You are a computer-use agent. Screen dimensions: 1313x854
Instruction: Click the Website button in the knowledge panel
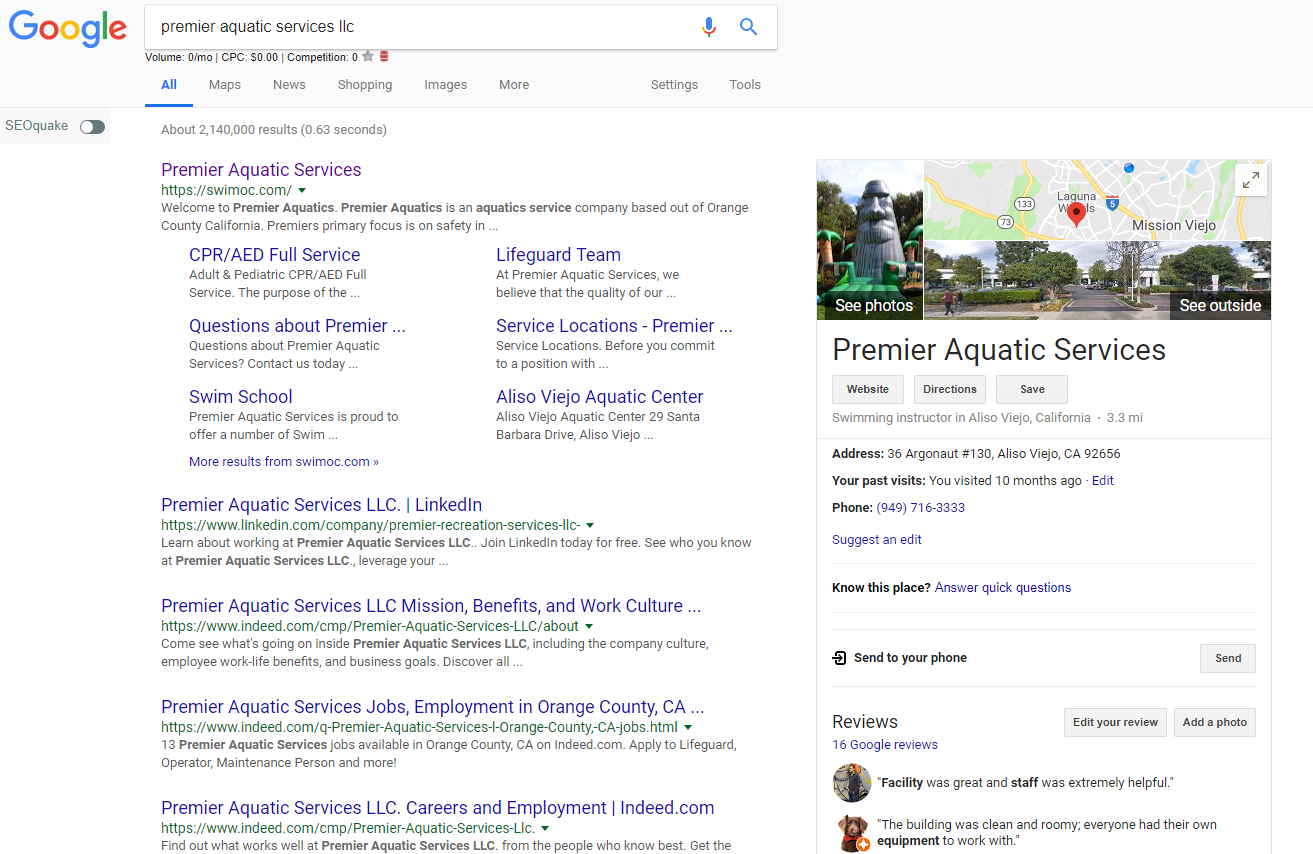868,389
